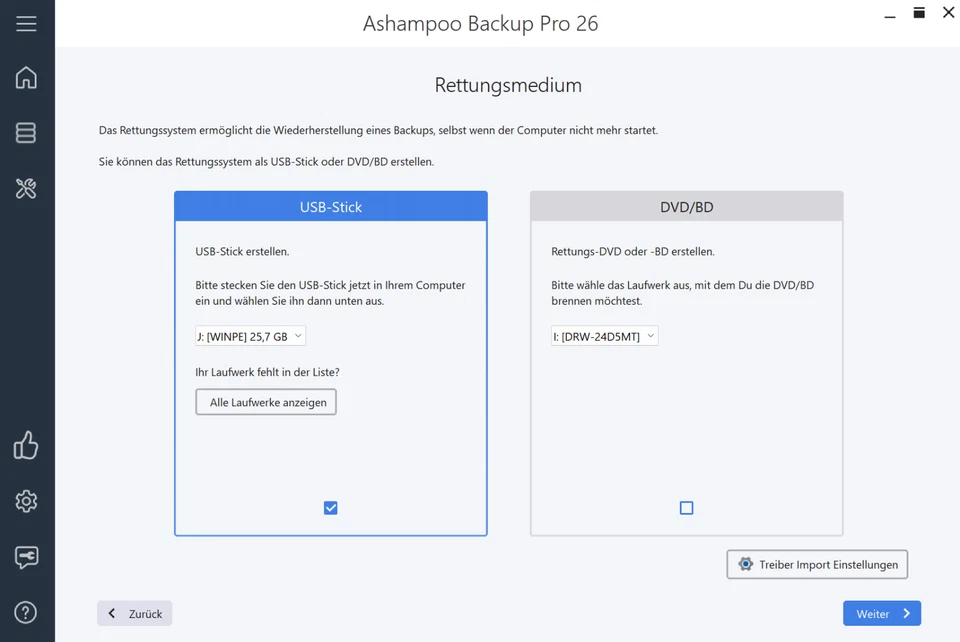Viewport: 960px width, 642px height.
Task: Click the thumbs-up rating icon
Action: coord(26,446)
